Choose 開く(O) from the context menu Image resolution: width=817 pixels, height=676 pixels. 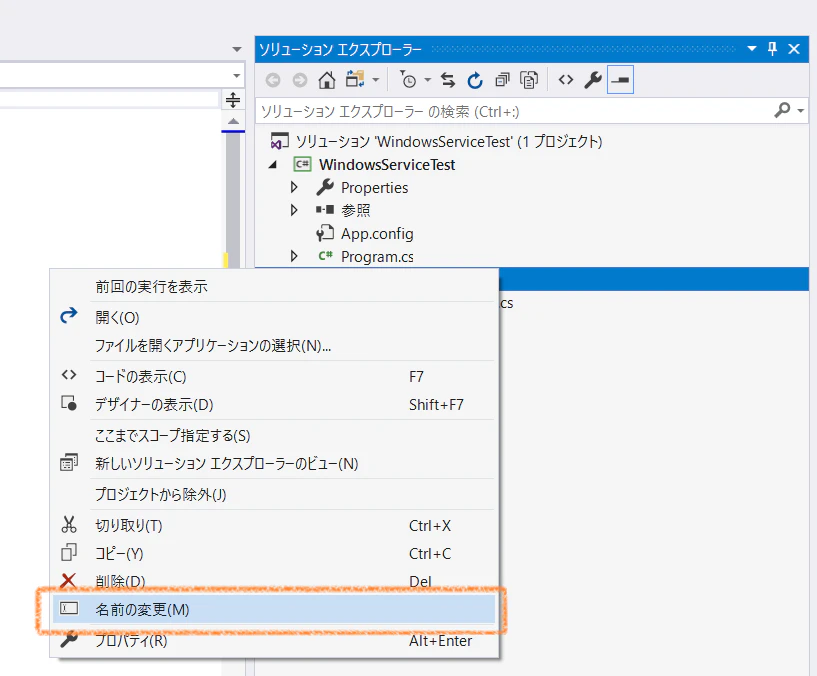coord(274,317)
